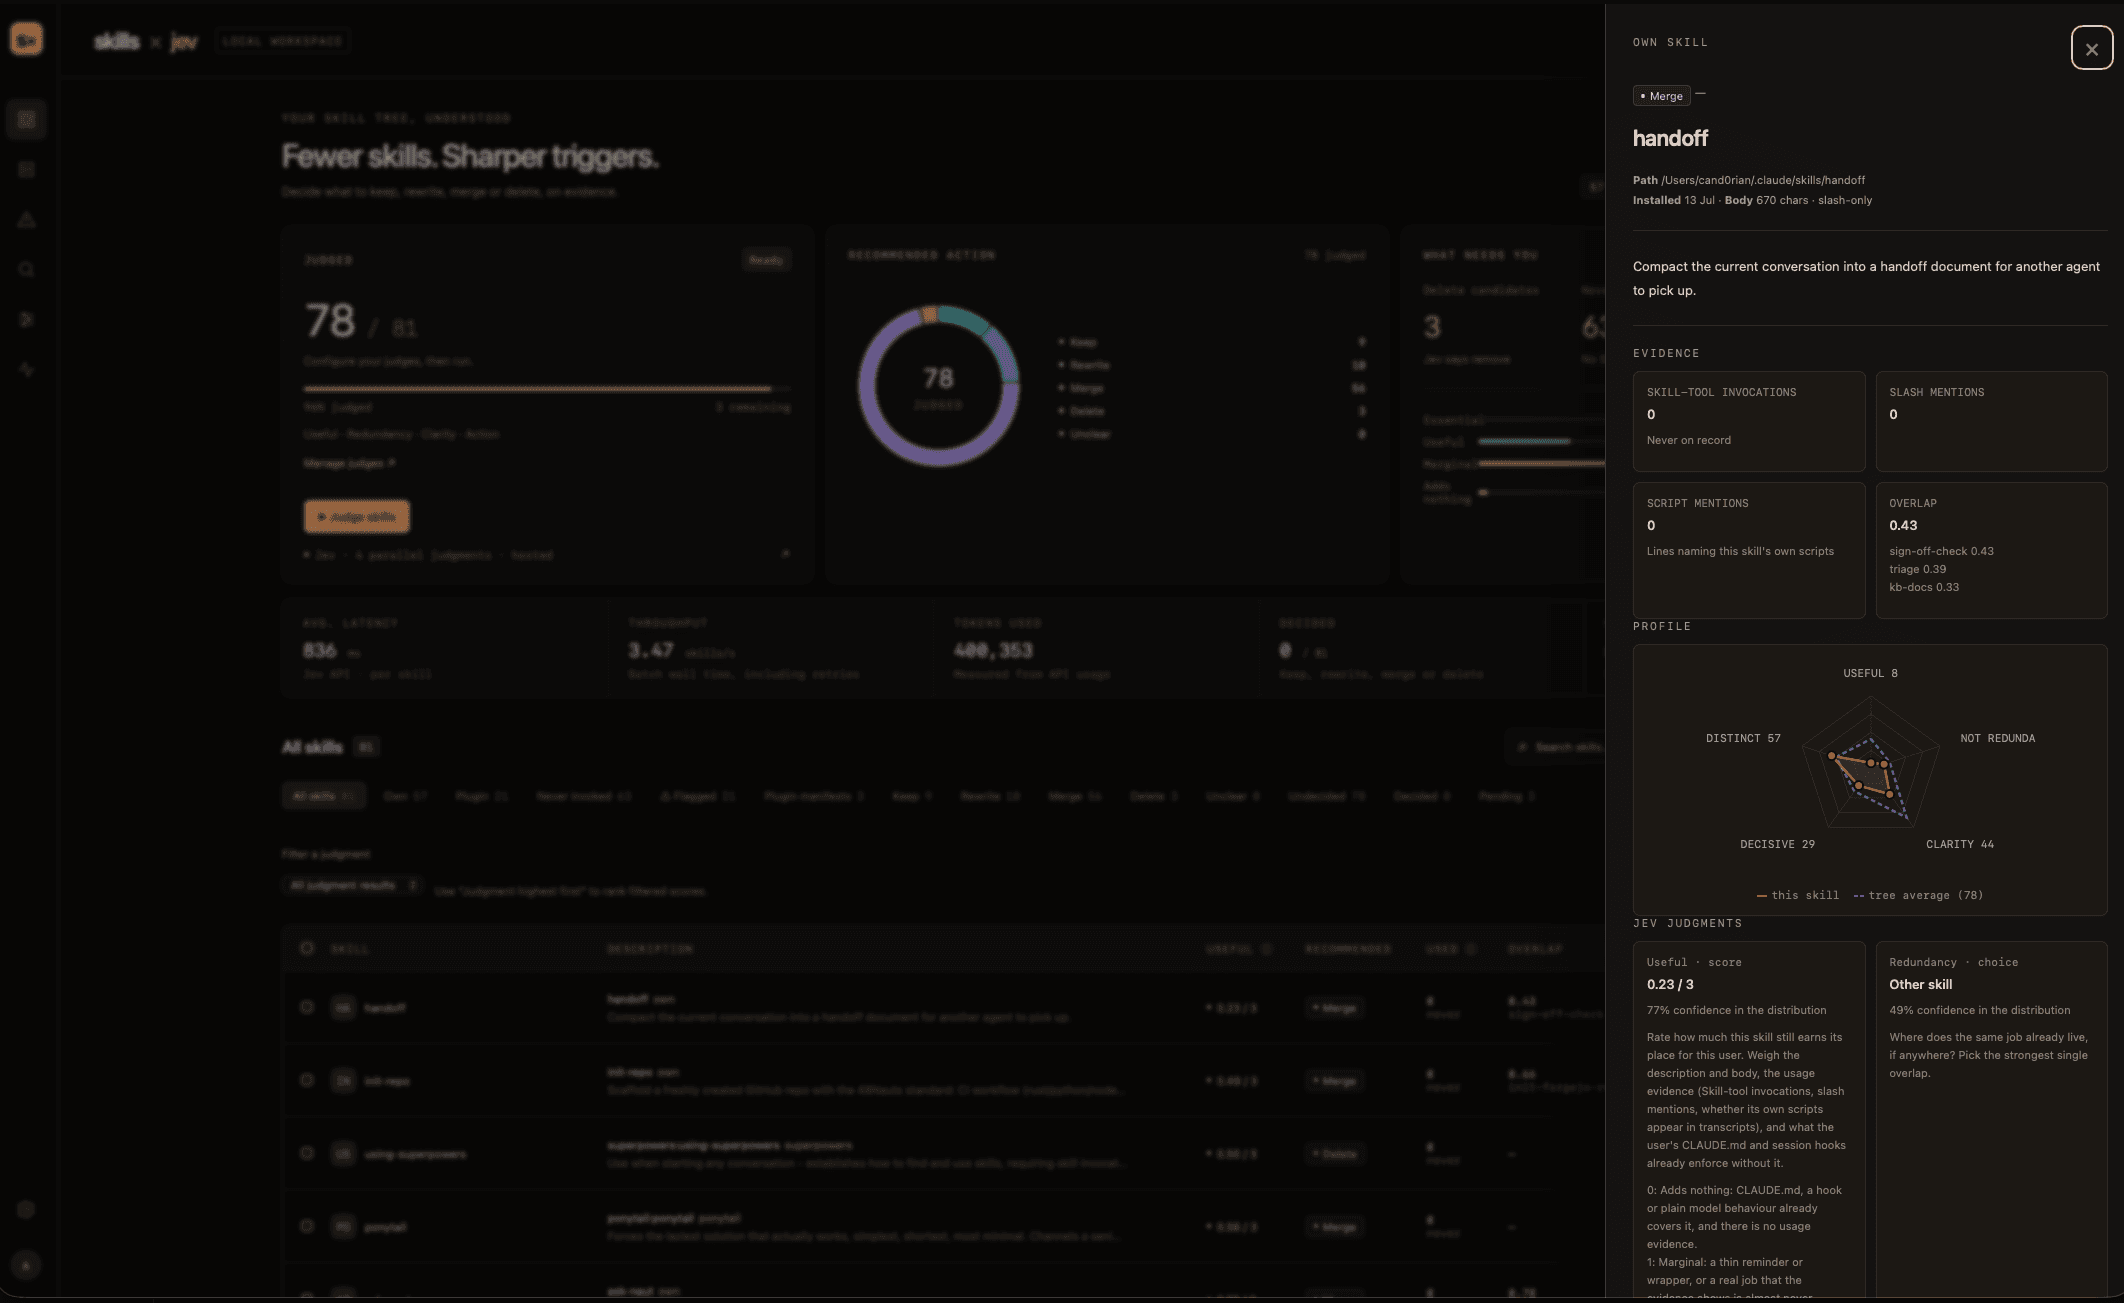The height and width of the screenshot is (1303, 2124).
Task: Click the Useful score 0.23 / 3 judgment card
Action: point(1748,1120)
